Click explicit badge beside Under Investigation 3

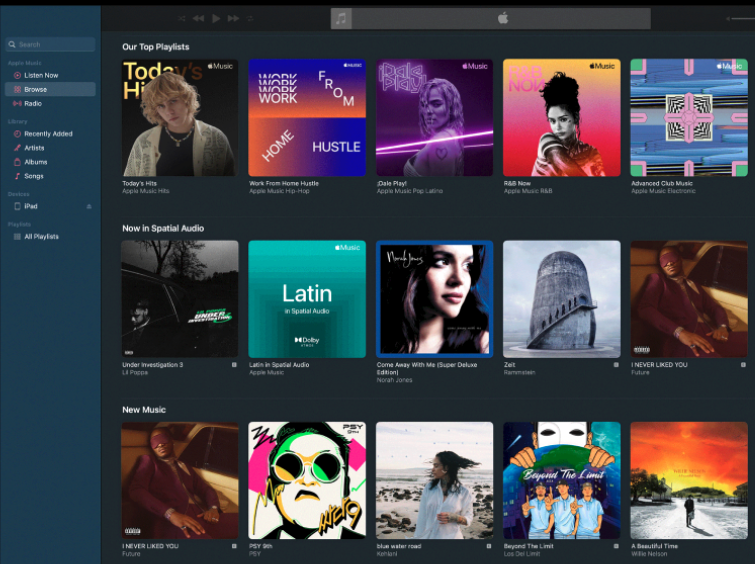pos(234,365)
